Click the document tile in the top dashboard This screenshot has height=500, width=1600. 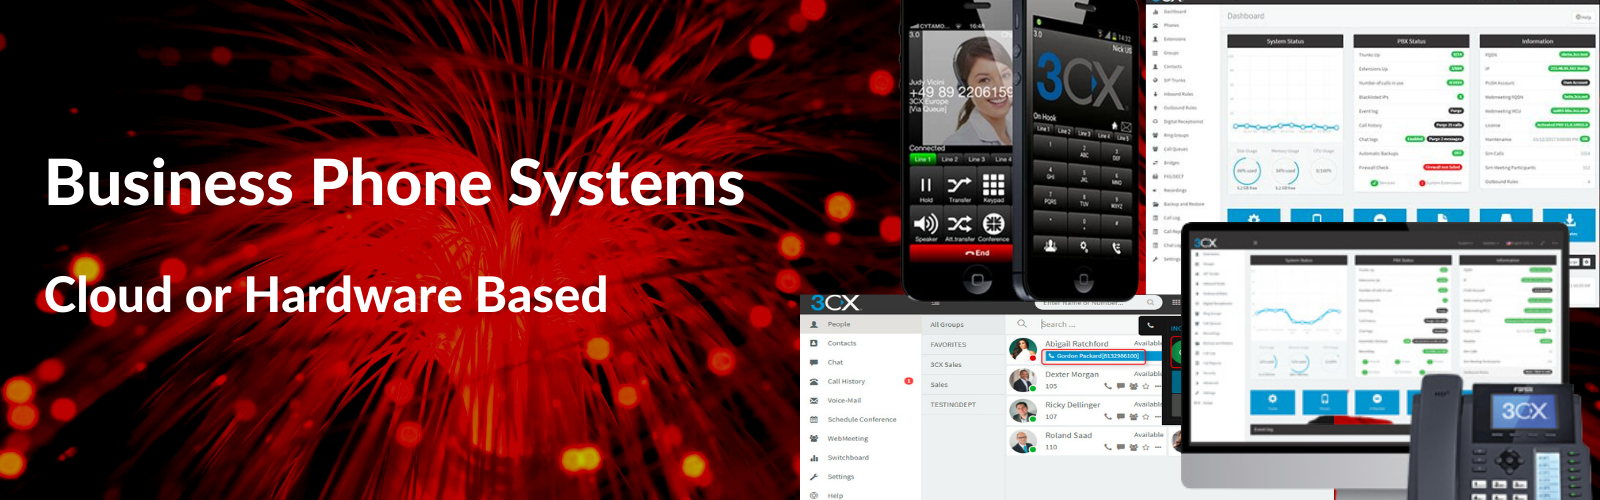1442,217
